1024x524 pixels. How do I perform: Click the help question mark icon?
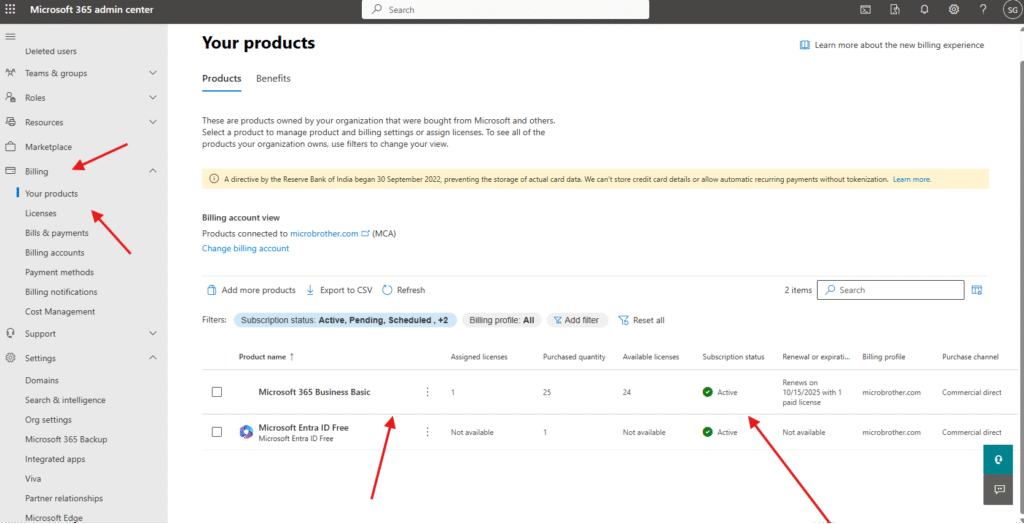(983, 9)
